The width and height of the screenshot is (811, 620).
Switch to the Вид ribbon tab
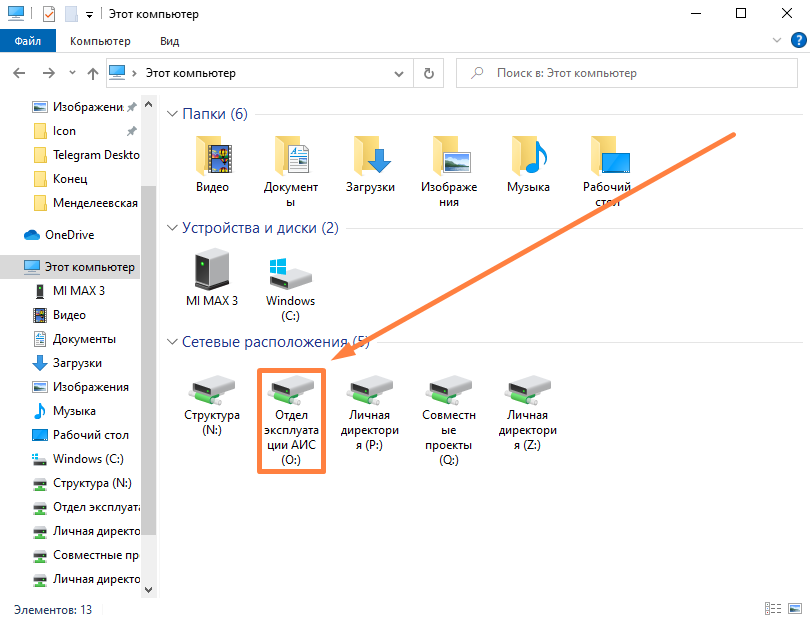coord(170,41)
